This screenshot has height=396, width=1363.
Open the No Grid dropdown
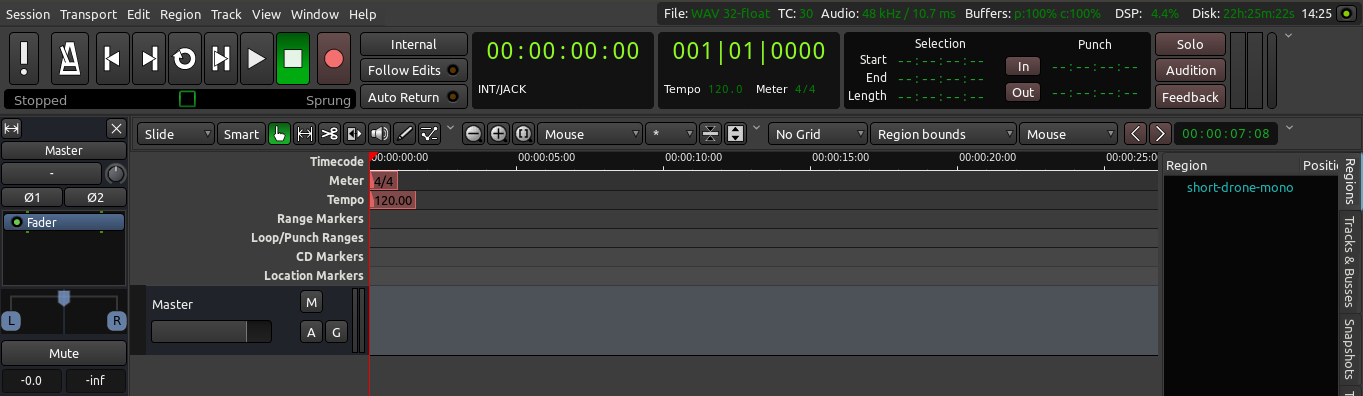coord(818,134)
